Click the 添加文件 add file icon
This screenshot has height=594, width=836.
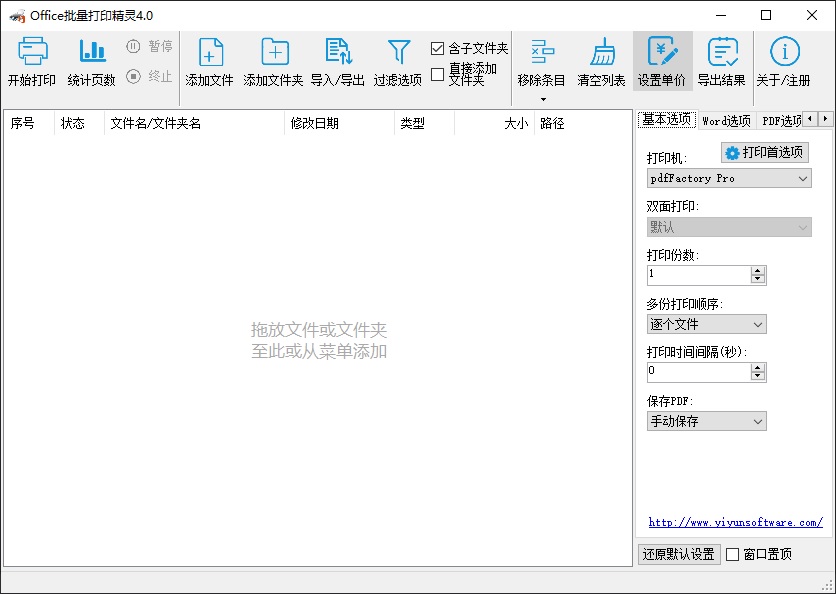pyautogui.click(x=209, y=60)
